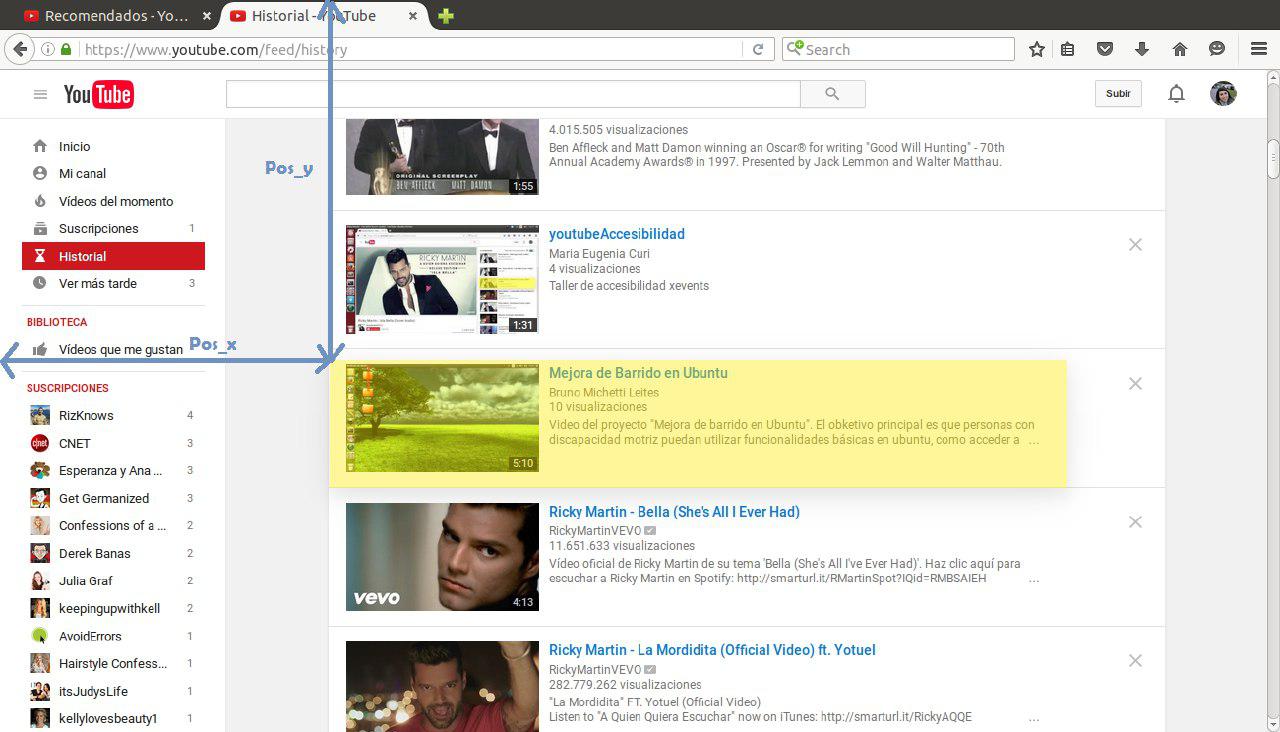
Task: Click the Subir upload button
Action: tap(1118, 94)
